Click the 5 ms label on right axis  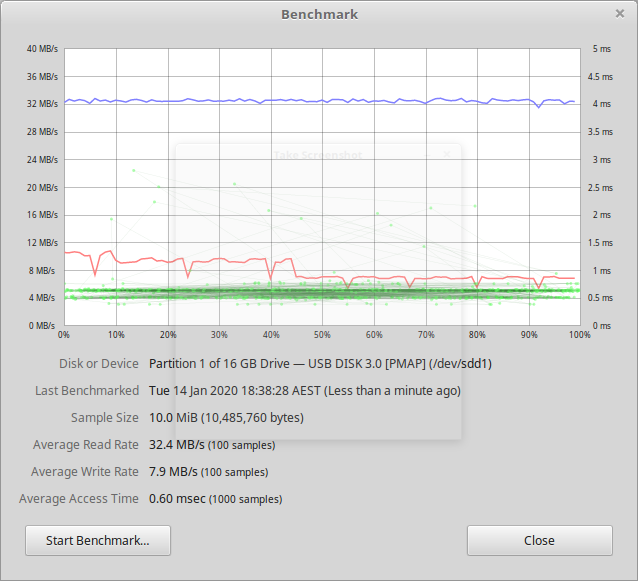pyautogui.click(x=601, y=49)
